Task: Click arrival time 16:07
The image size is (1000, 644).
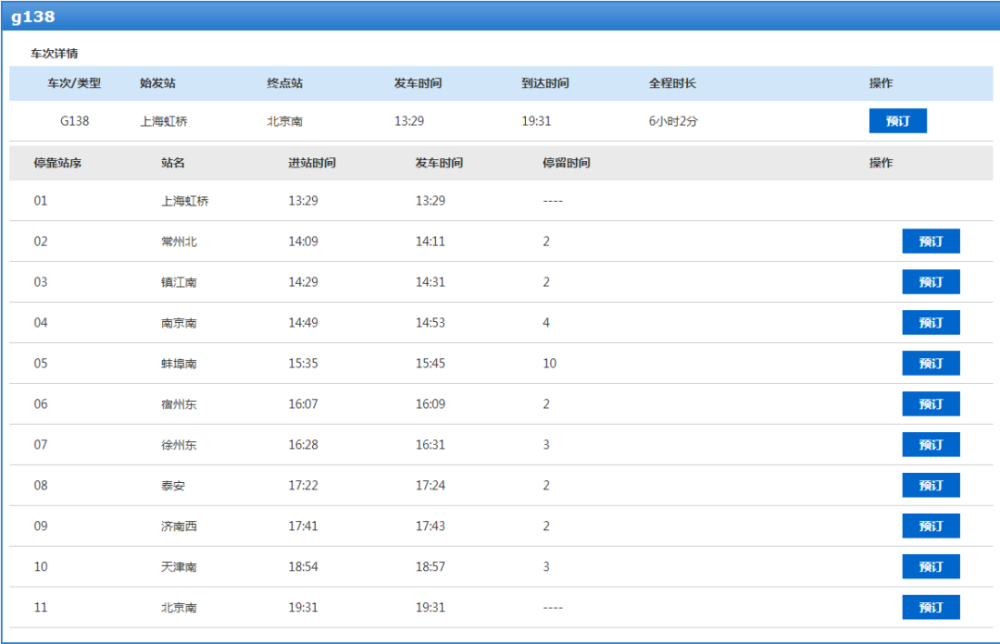Action: [303, 404]
